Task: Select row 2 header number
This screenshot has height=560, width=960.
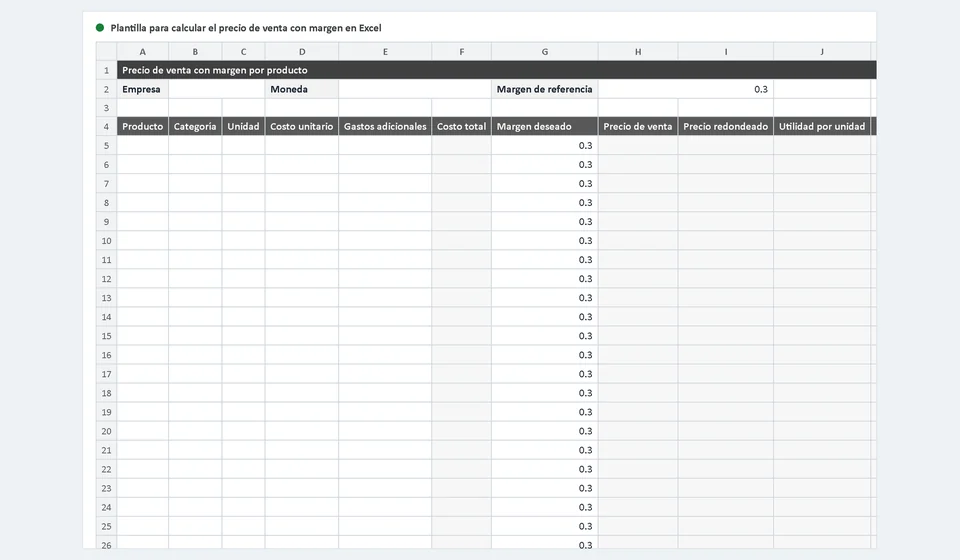Action: click(107, 89)
